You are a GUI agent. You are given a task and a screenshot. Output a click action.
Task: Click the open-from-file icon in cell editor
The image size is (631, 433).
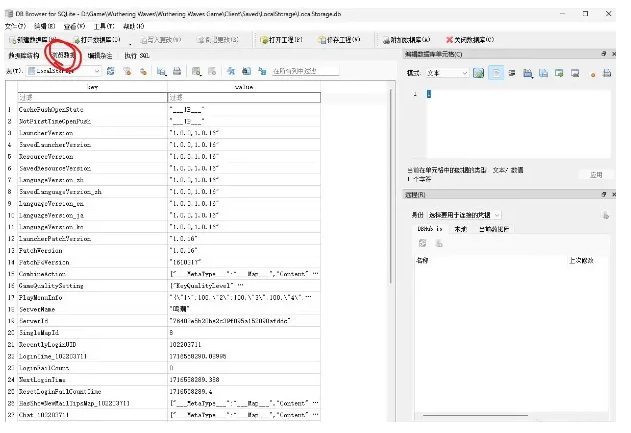528,73
